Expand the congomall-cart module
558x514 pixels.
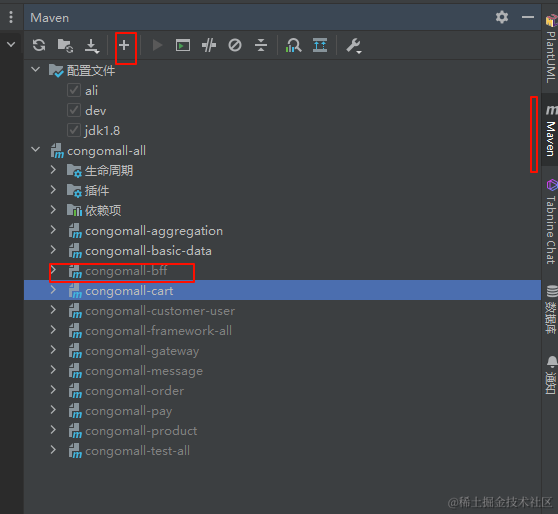pos(53,290)
